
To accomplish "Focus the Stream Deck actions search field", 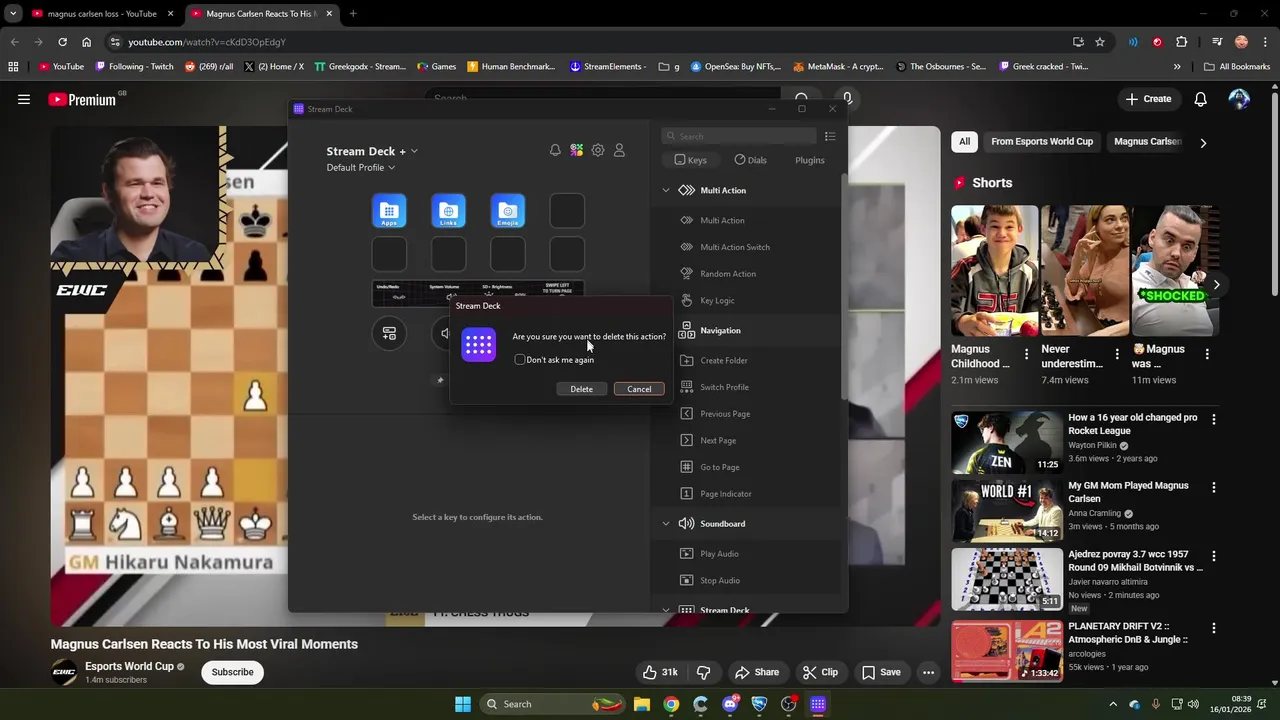I will pyautogui.click(x=740, y=136).
